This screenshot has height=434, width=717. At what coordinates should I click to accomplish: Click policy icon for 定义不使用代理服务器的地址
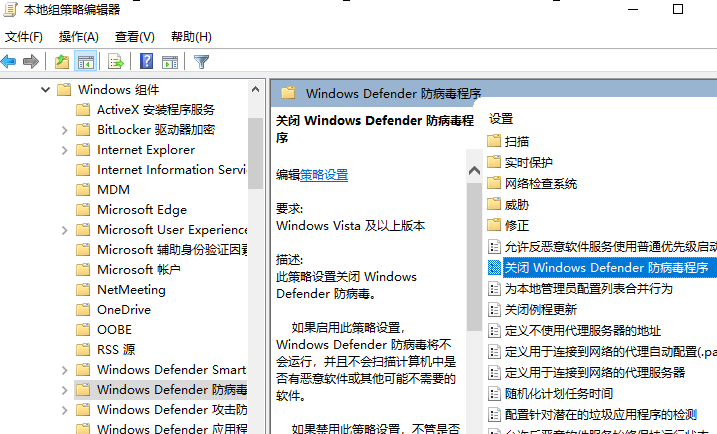(494, 331)
